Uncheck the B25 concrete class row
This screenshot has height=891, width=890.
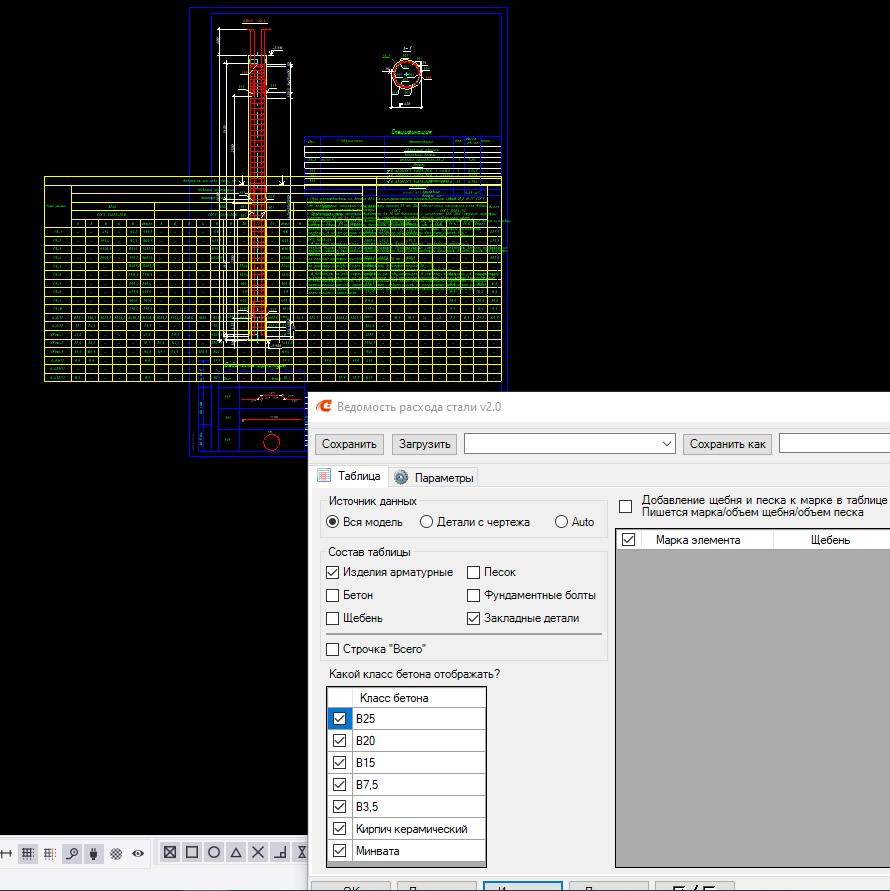(x=340, y=719)
